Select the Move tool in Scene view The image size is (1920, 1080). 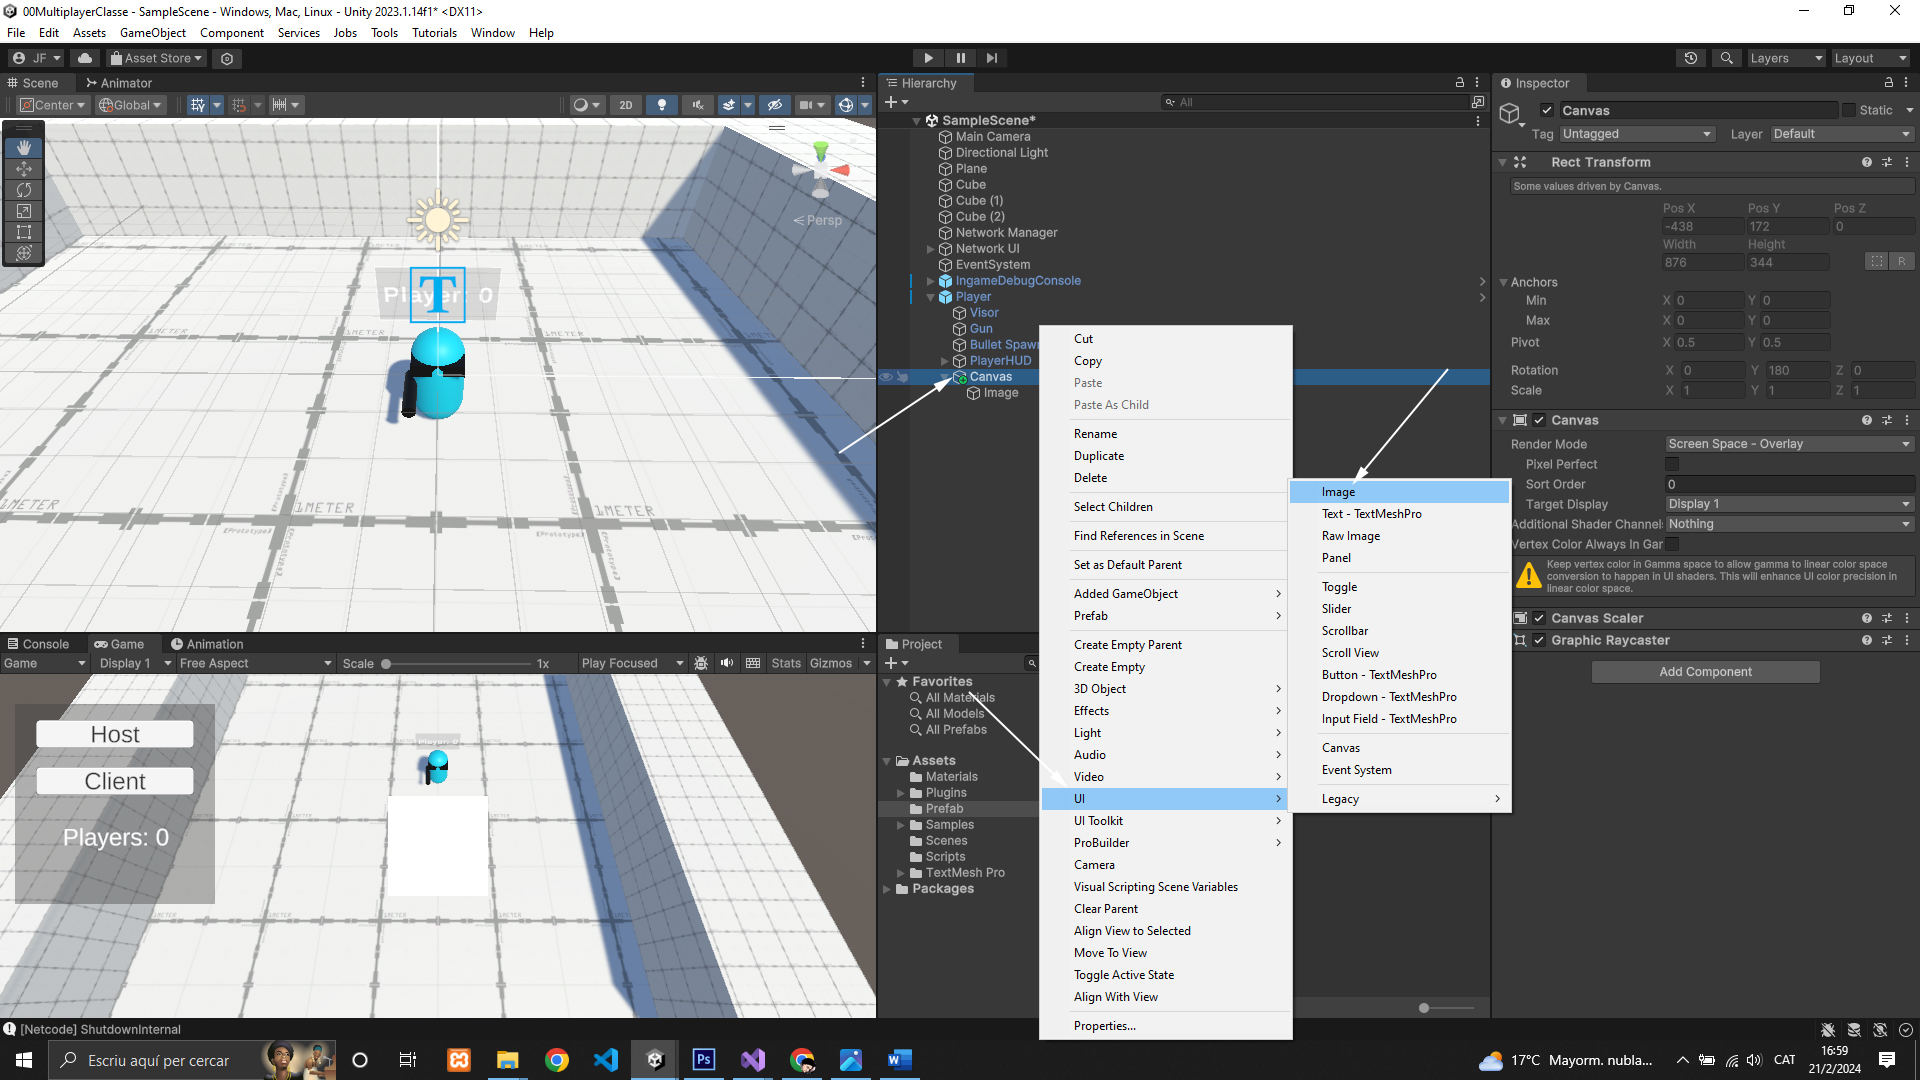click(24, 169)
